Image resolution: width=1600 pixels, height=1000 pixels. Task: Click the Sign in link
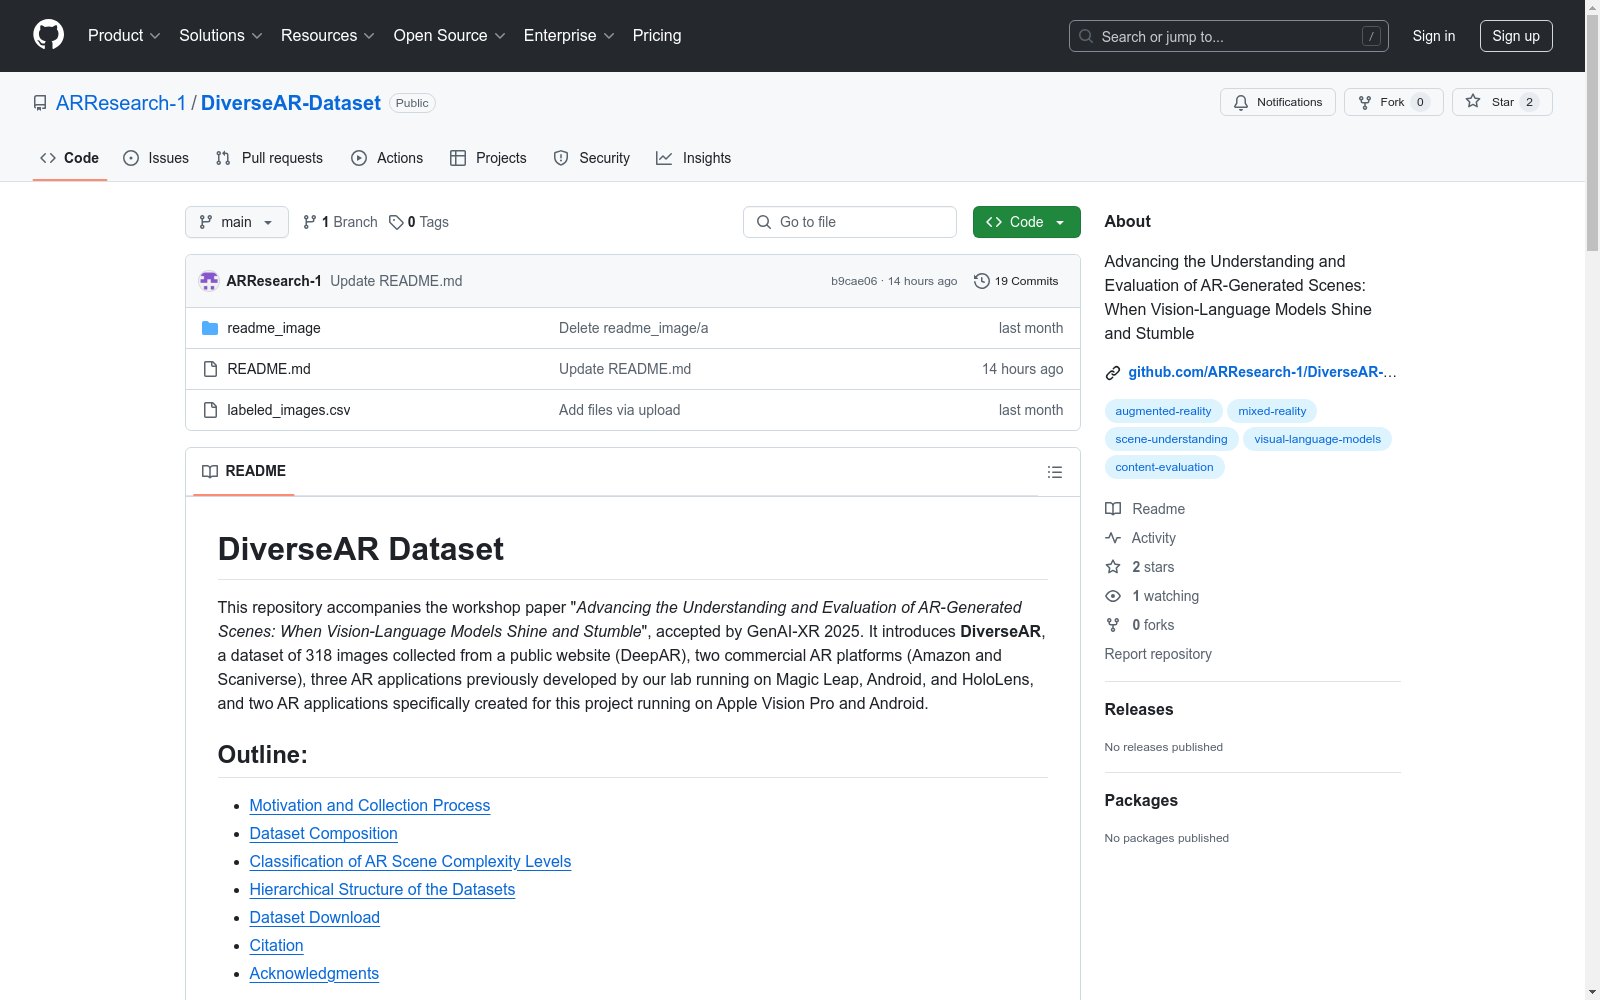click(x=1434, y=36)
